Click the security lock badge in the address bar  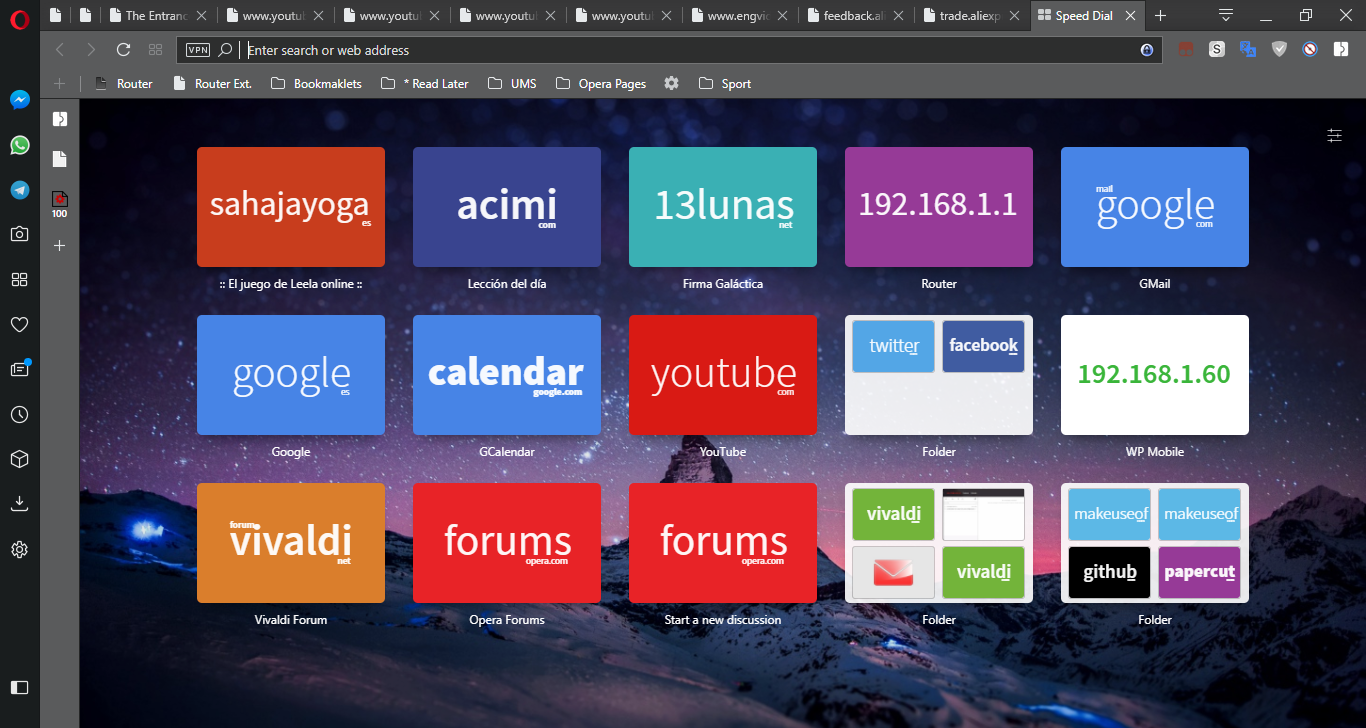coord(1147,50)
